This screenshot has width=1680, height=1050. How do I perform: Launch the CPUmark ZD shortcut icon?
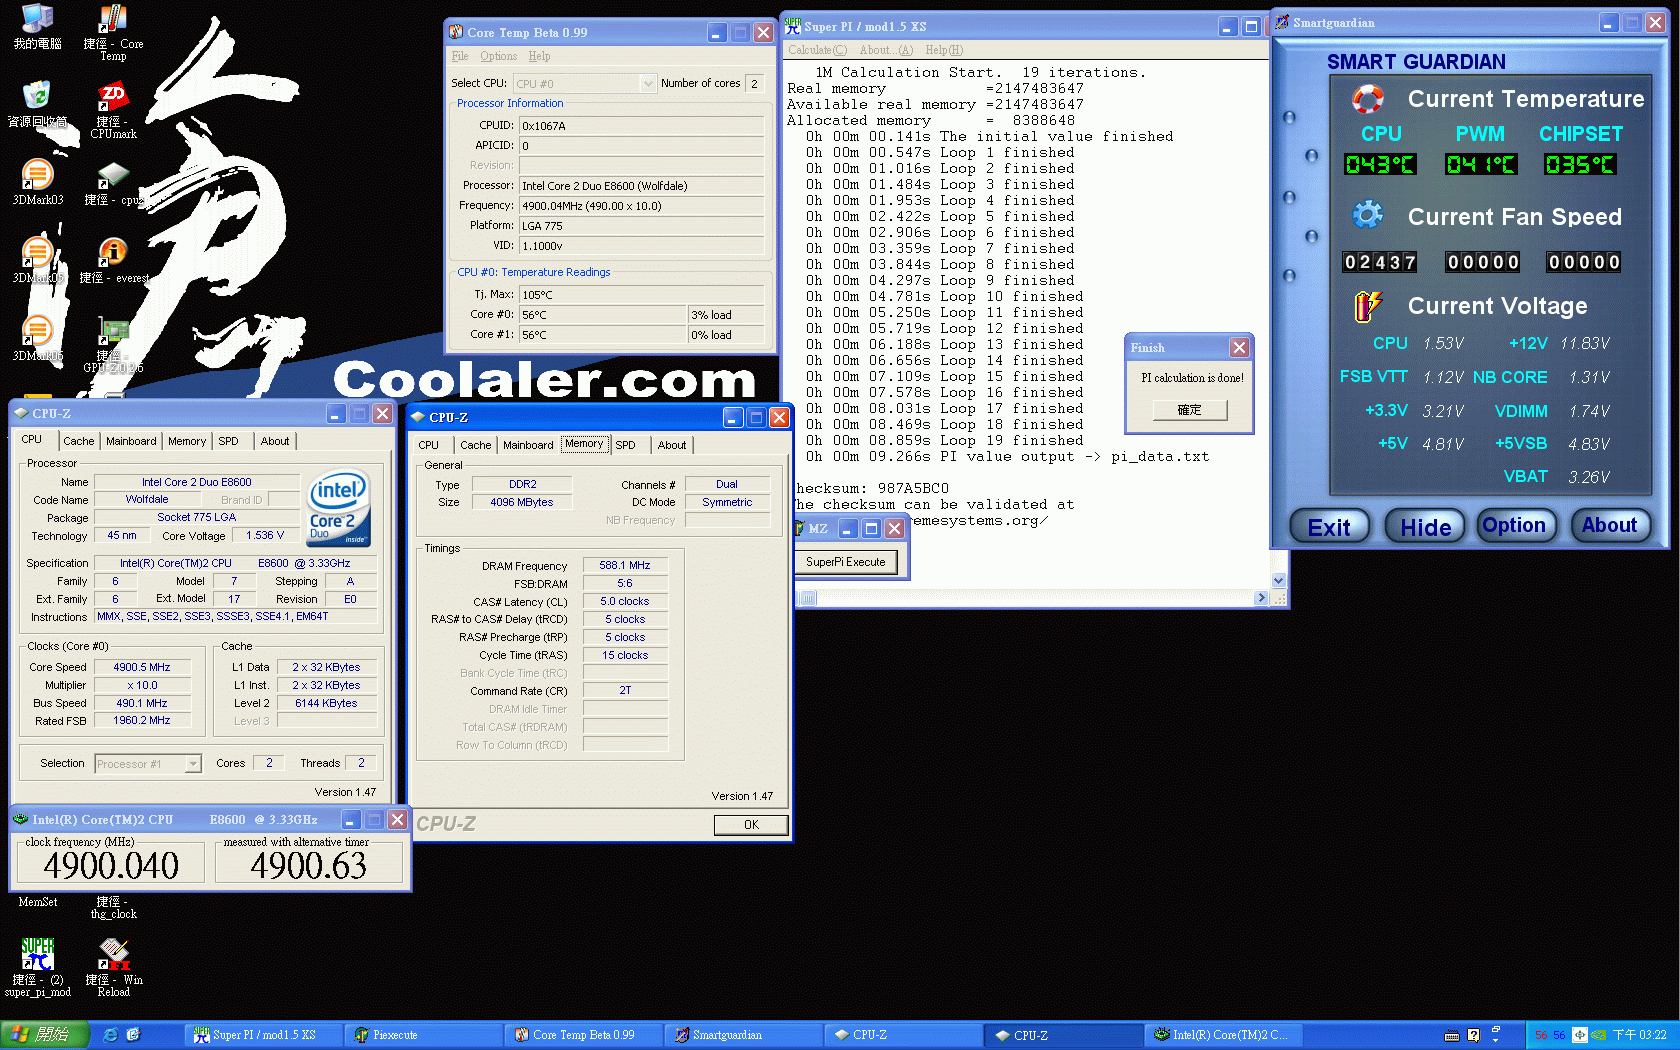[113, 110]
